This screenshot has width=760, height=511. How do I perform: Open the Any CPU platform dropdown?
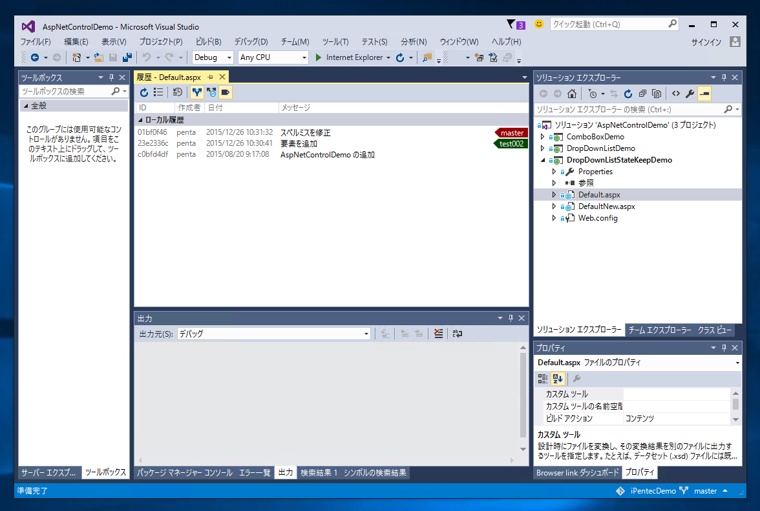coord(273,57)
